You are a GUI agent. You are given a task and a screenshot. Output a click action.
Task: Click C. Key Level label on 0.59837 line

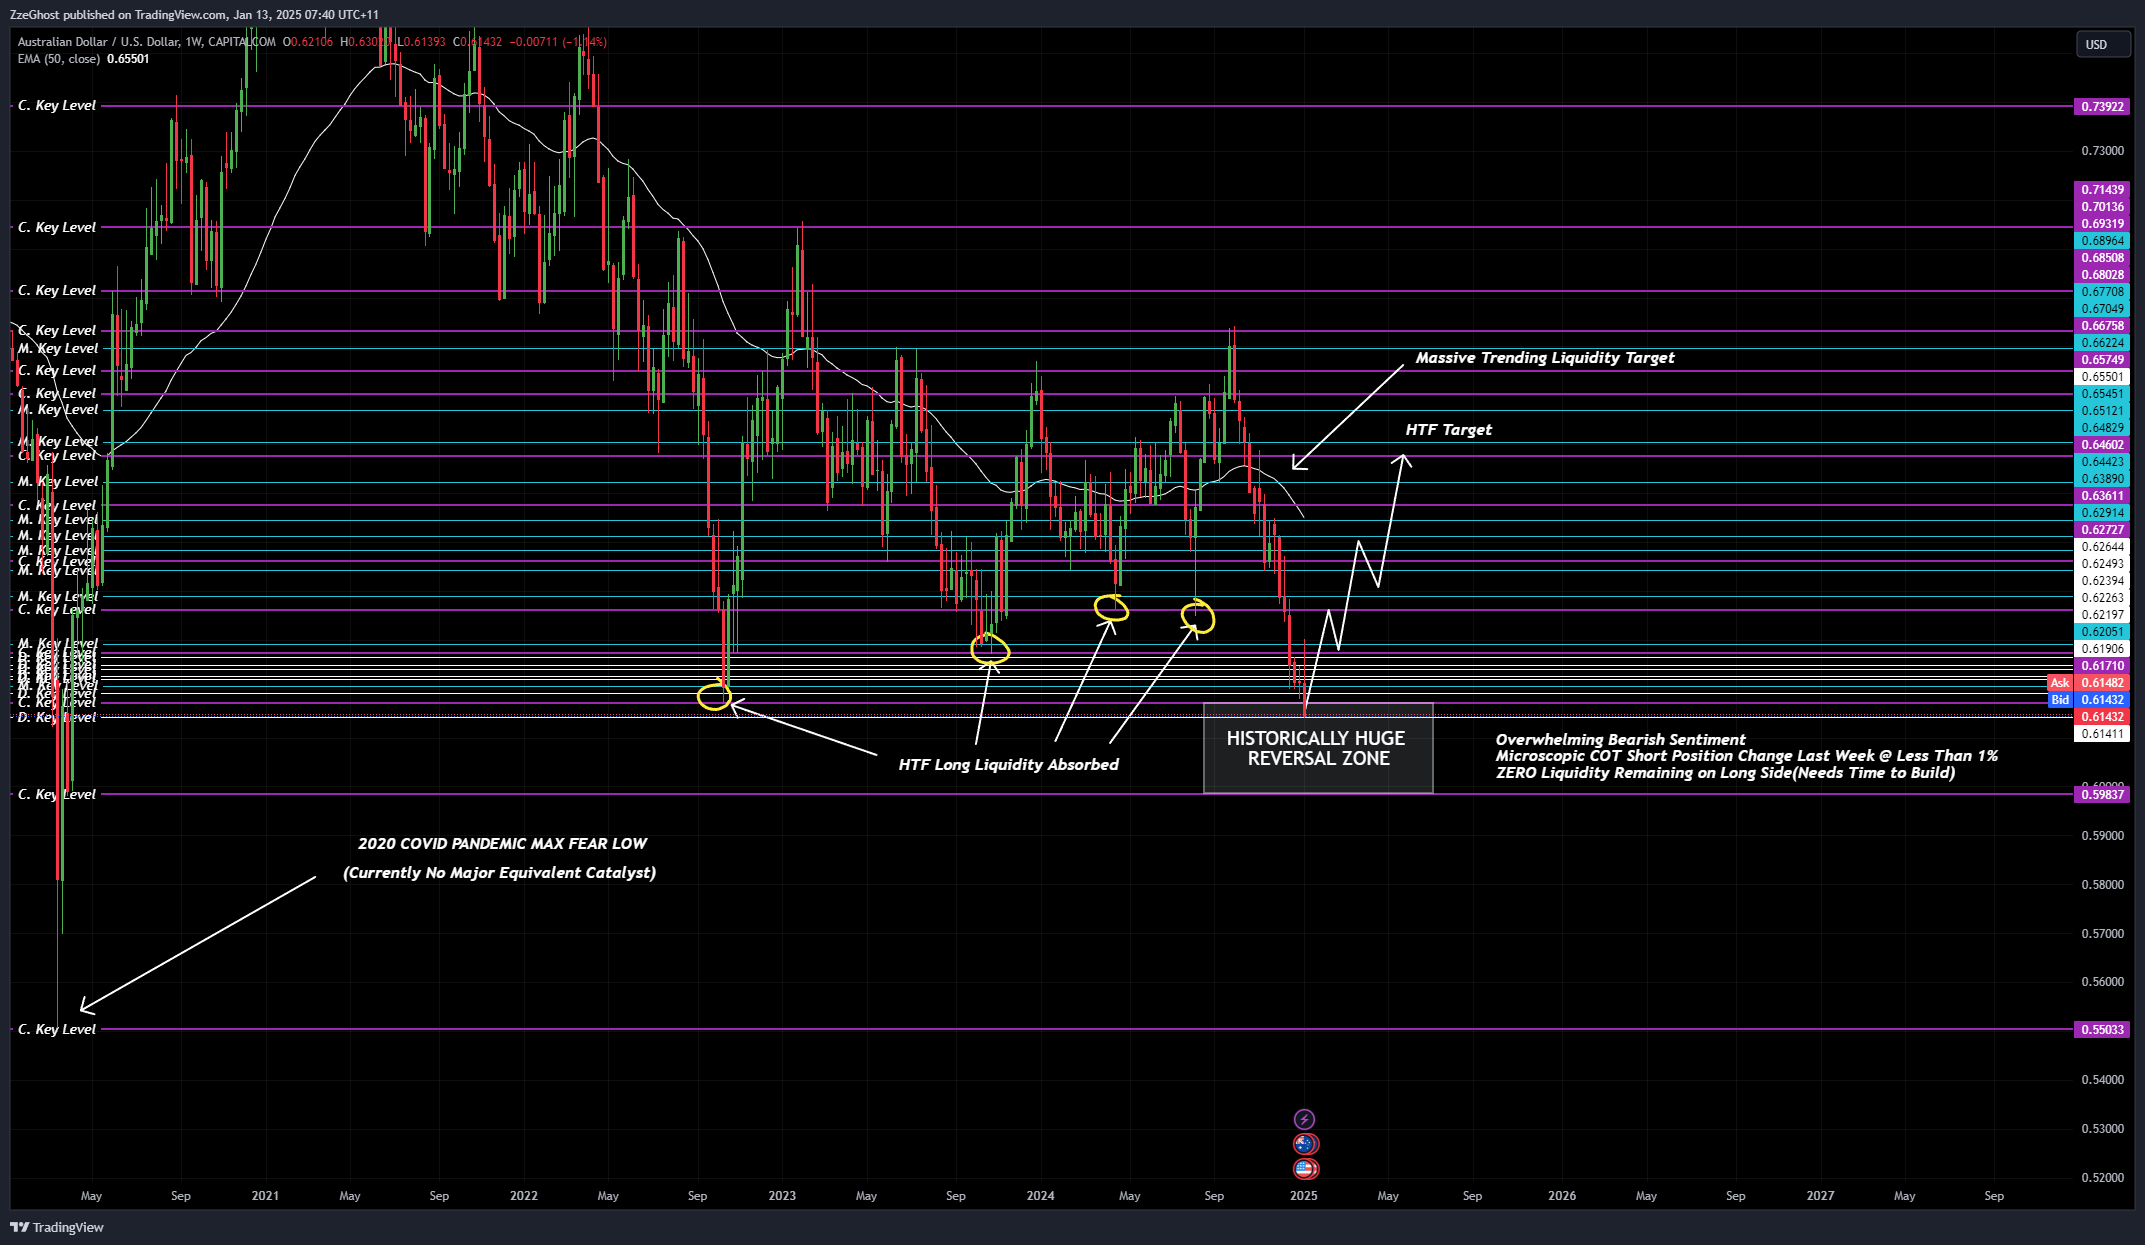(x=57, y=795)
